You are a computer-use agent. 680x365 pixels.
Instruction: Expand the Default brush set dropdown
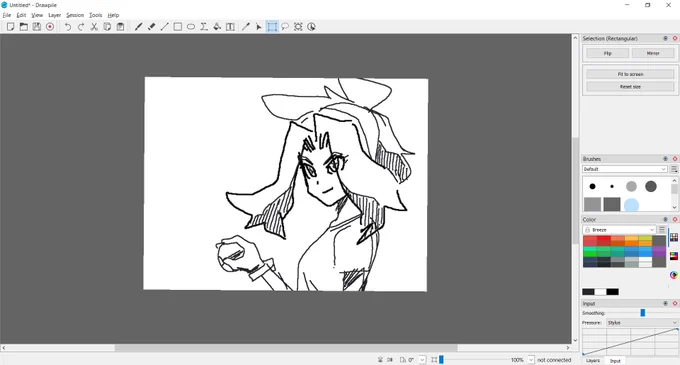point(624,169)
